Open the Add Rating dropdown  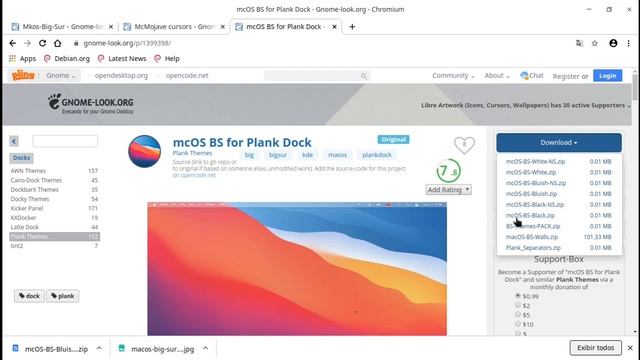tap(448, 190)
